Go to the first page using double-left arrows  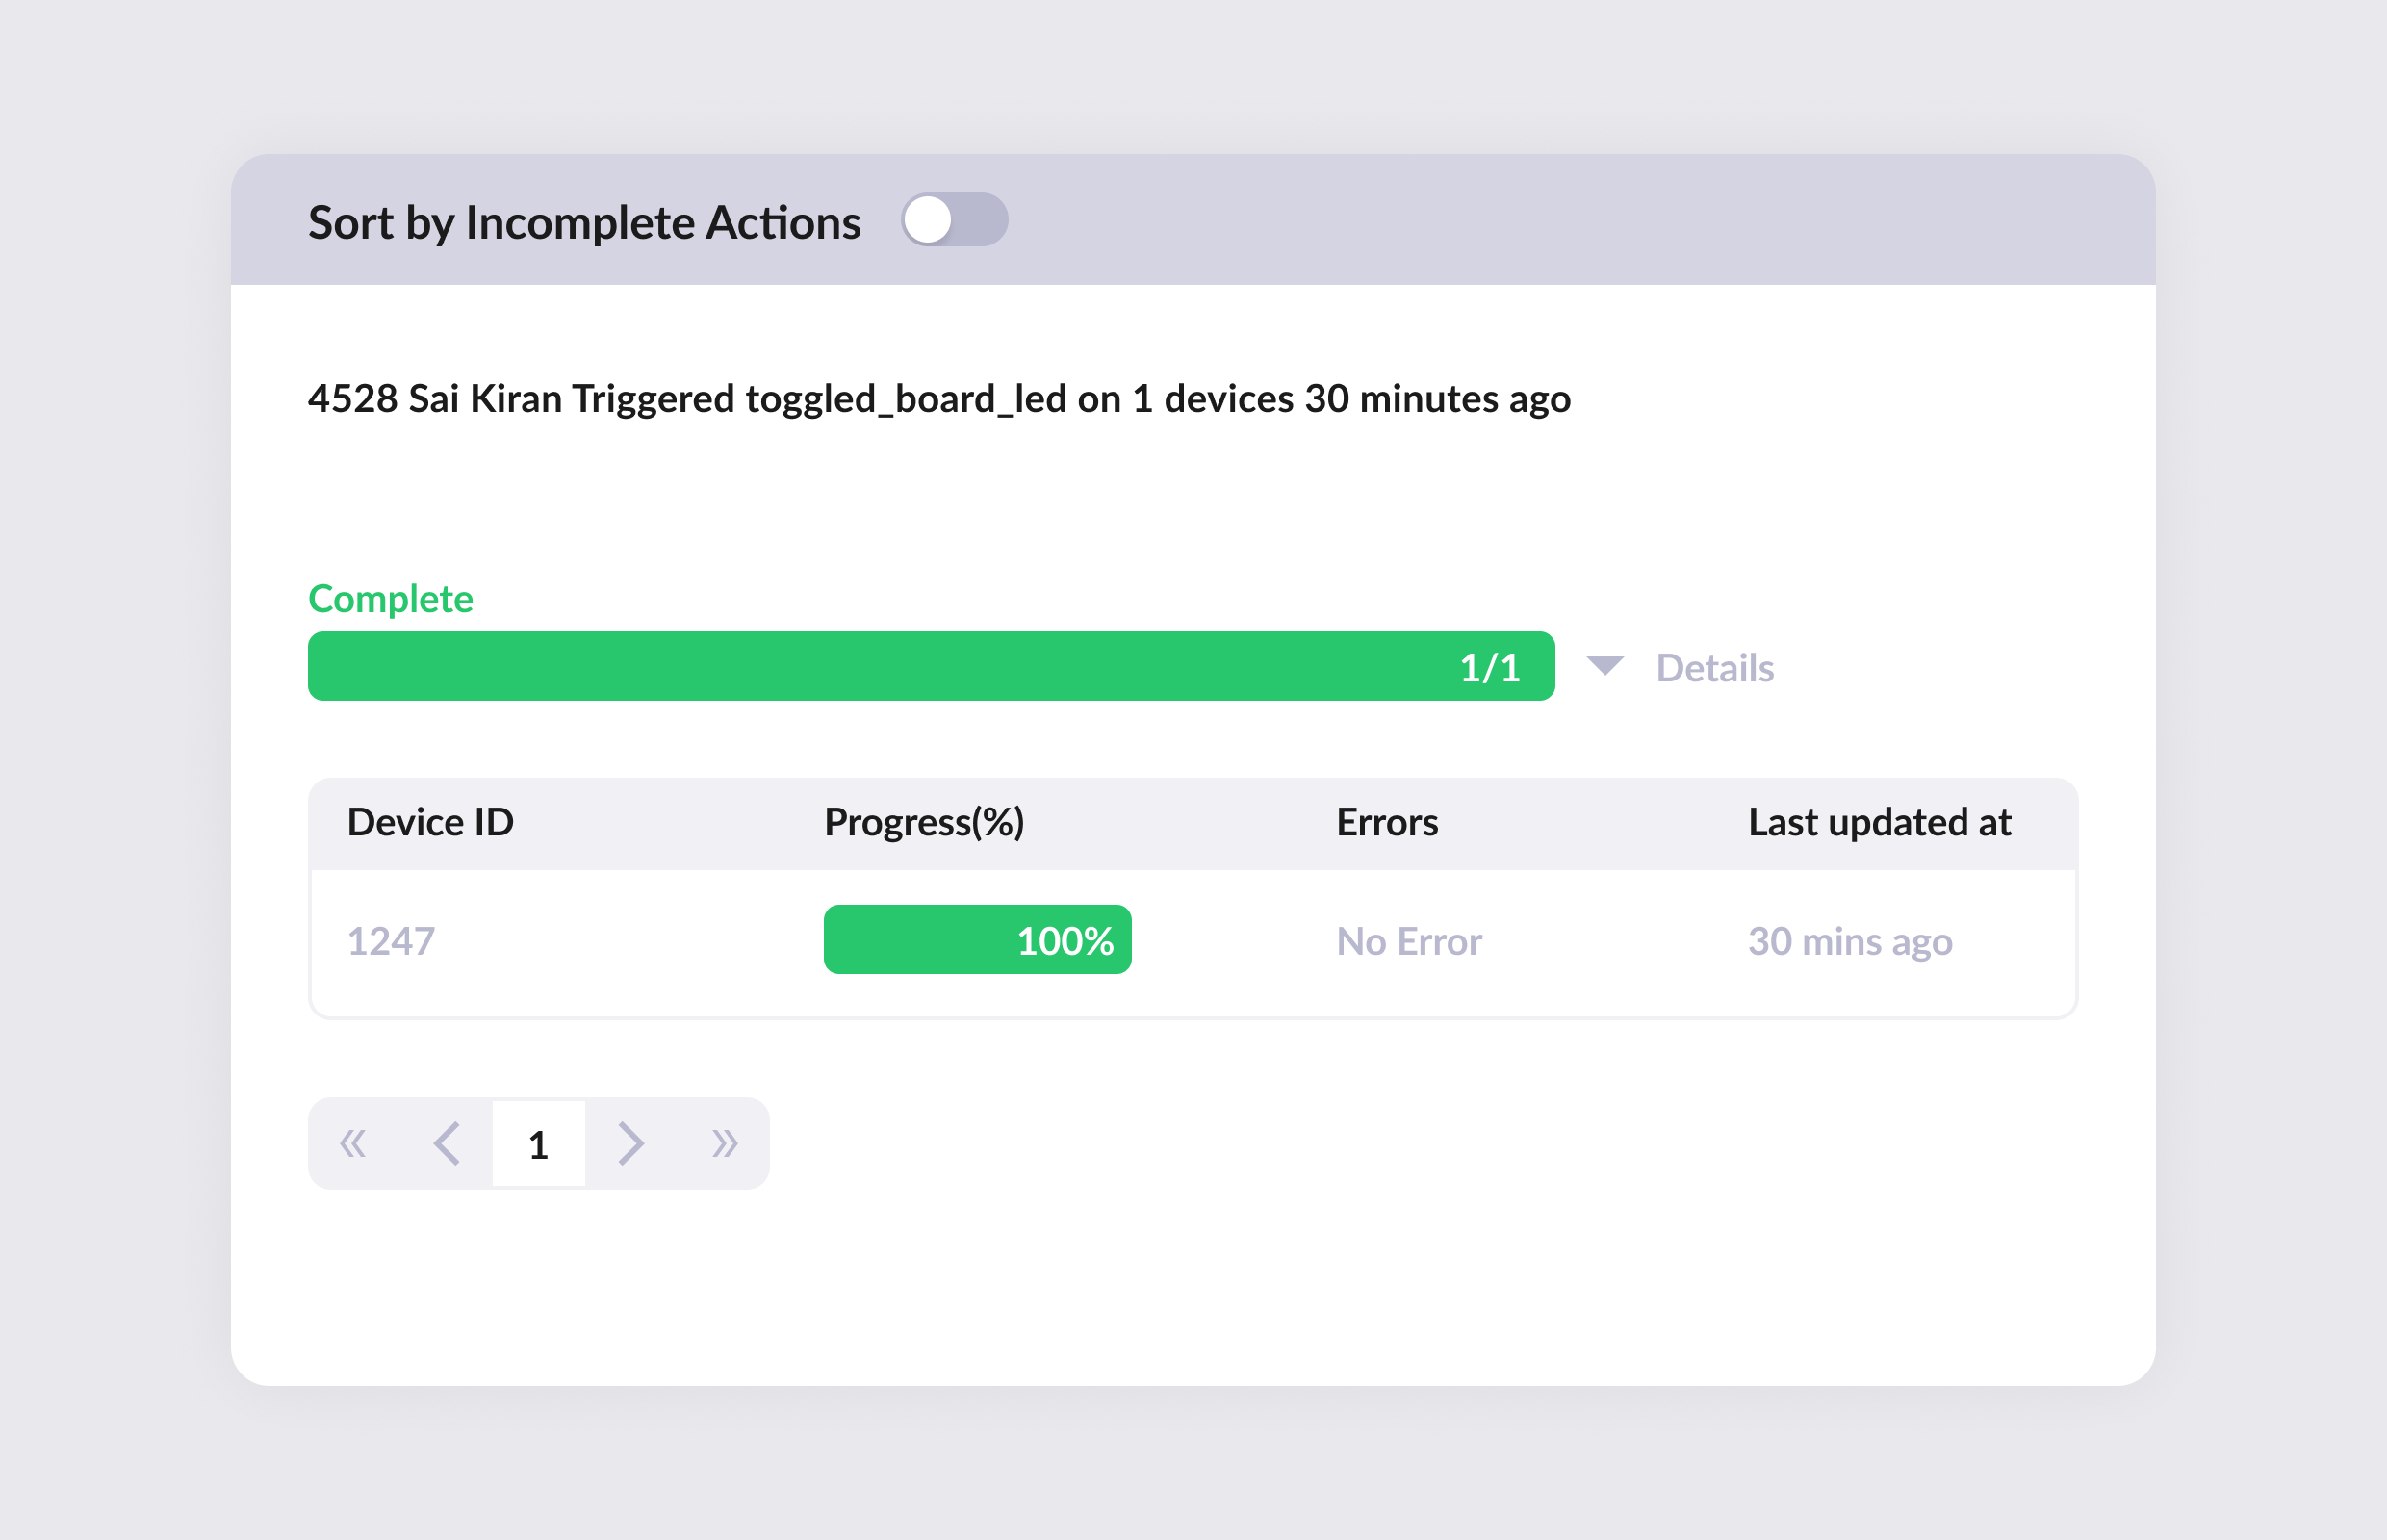tap(352, 1143)
